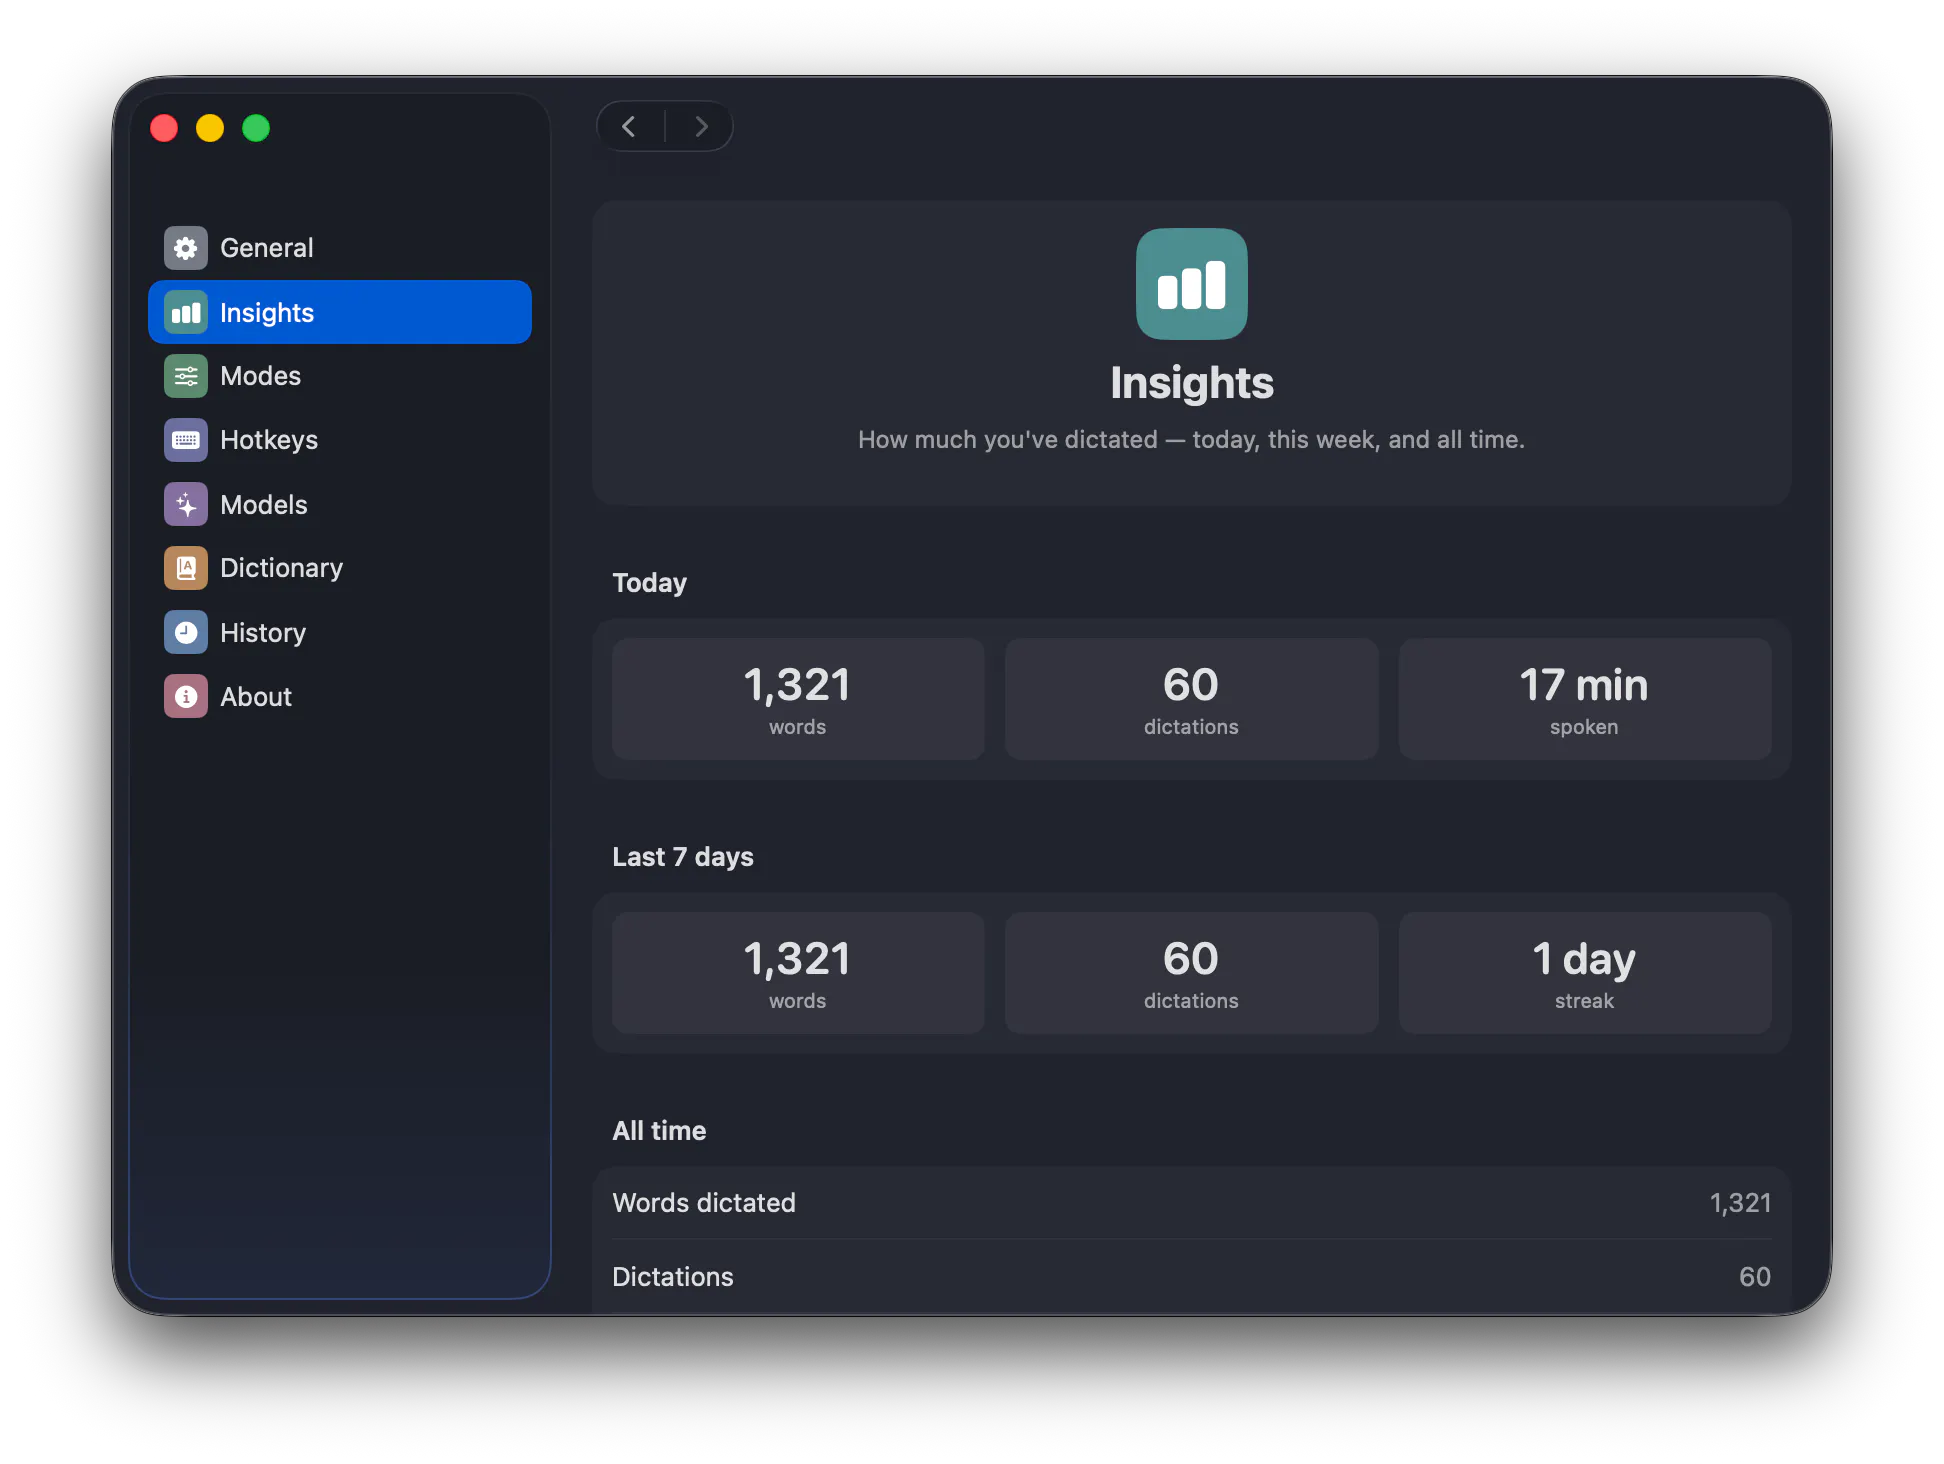Close the window with the red button

pyautogui.click(x=164, y=128)
